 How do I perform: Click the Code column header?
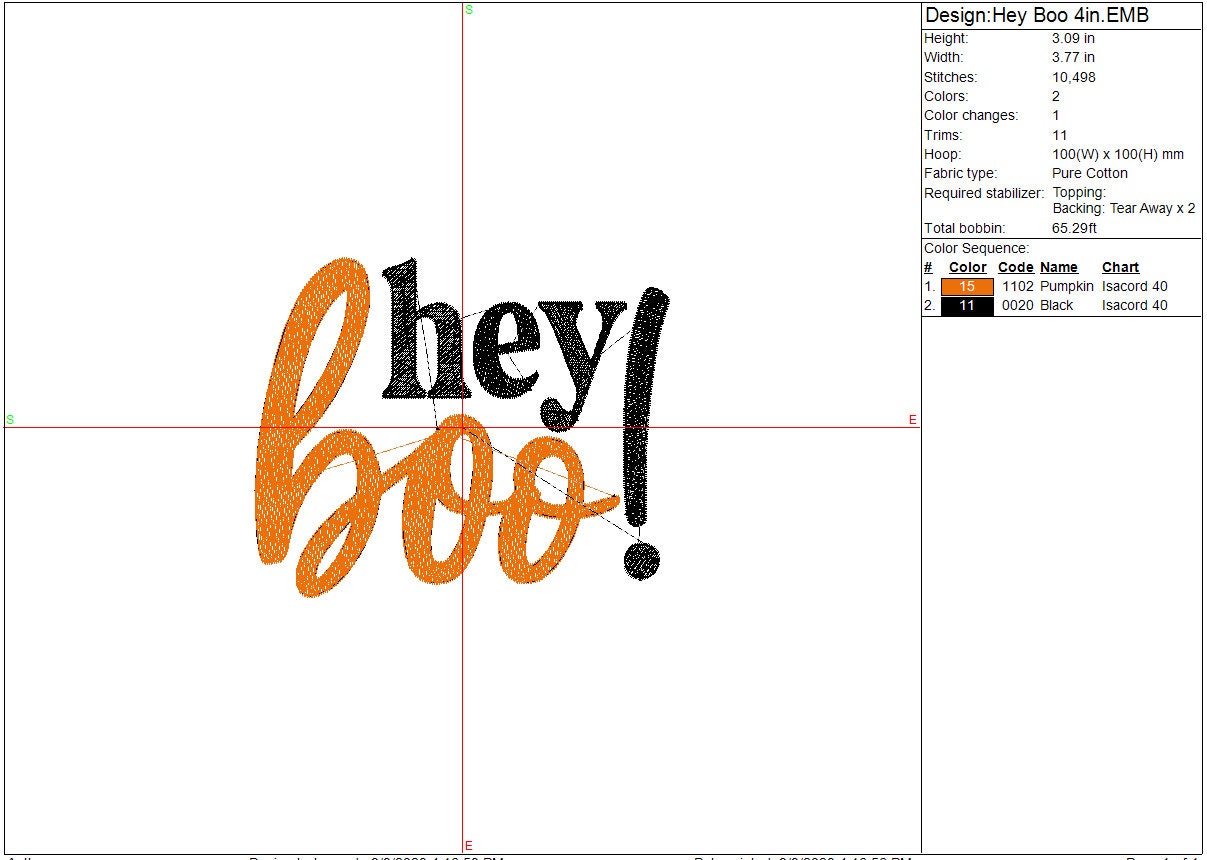pos(1015,268)
